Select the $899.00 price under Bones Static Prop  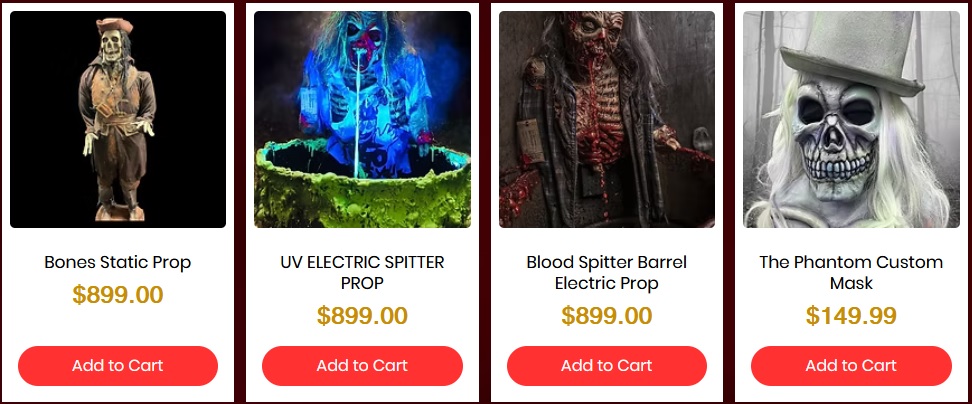[x=118, y=295]
